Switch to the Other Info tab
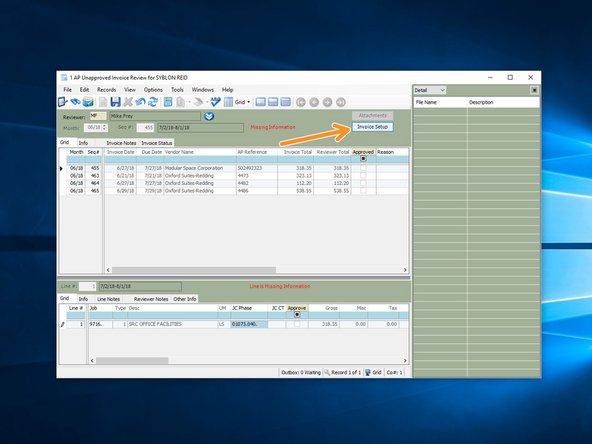This screenshot has width=592, height=444. 185,299
